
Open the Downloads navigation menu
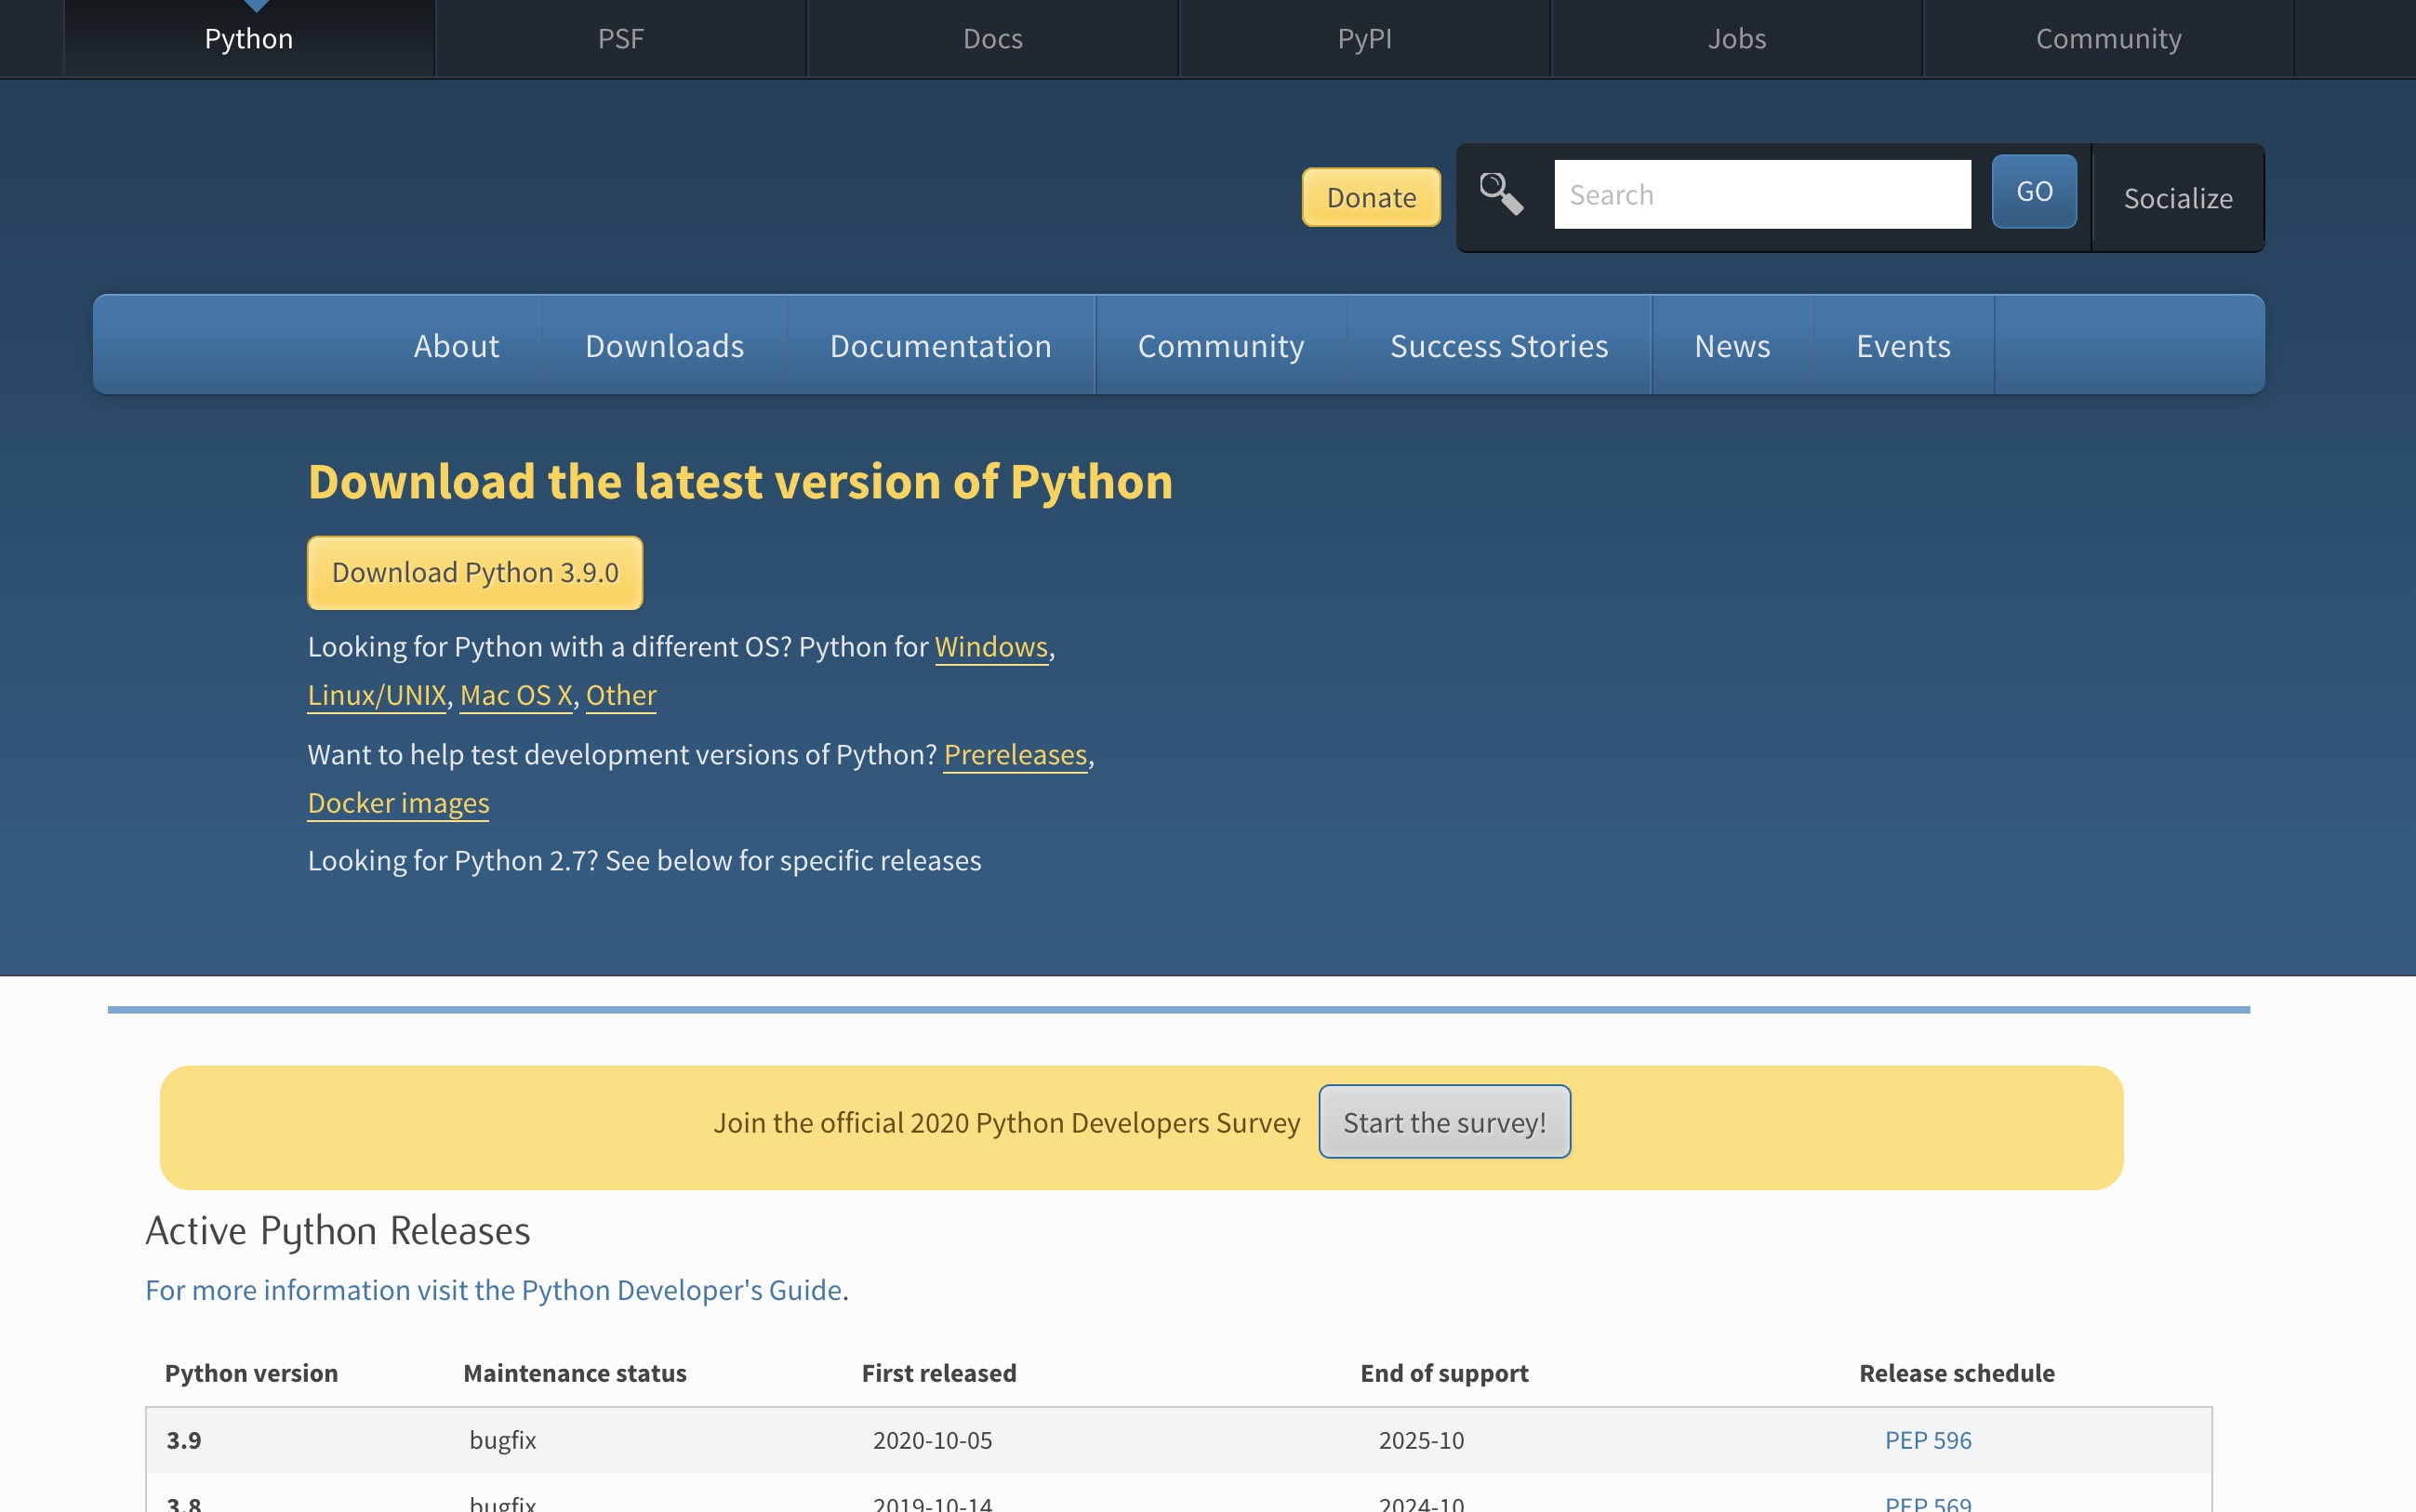click(664, 345)
